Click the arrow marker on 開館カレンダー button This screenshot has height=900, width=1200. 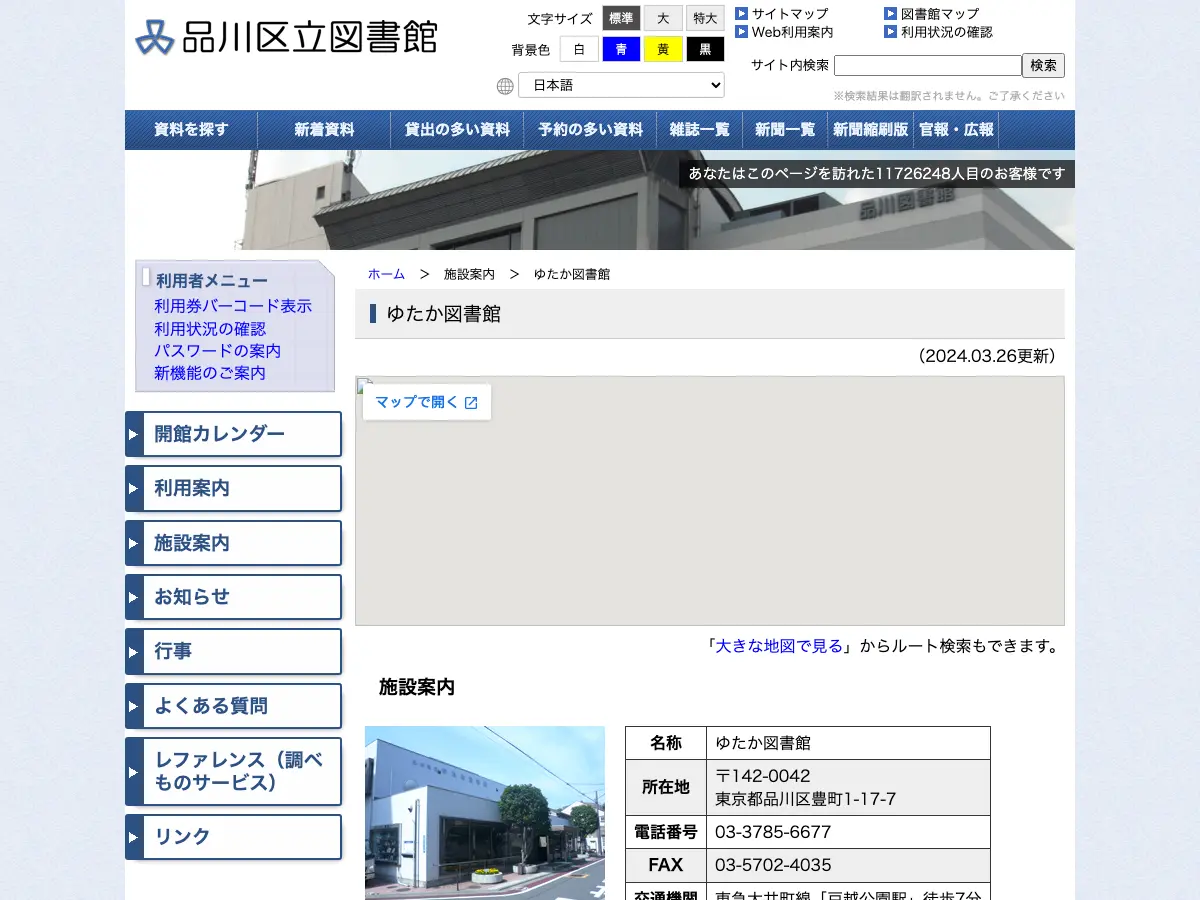133,435
